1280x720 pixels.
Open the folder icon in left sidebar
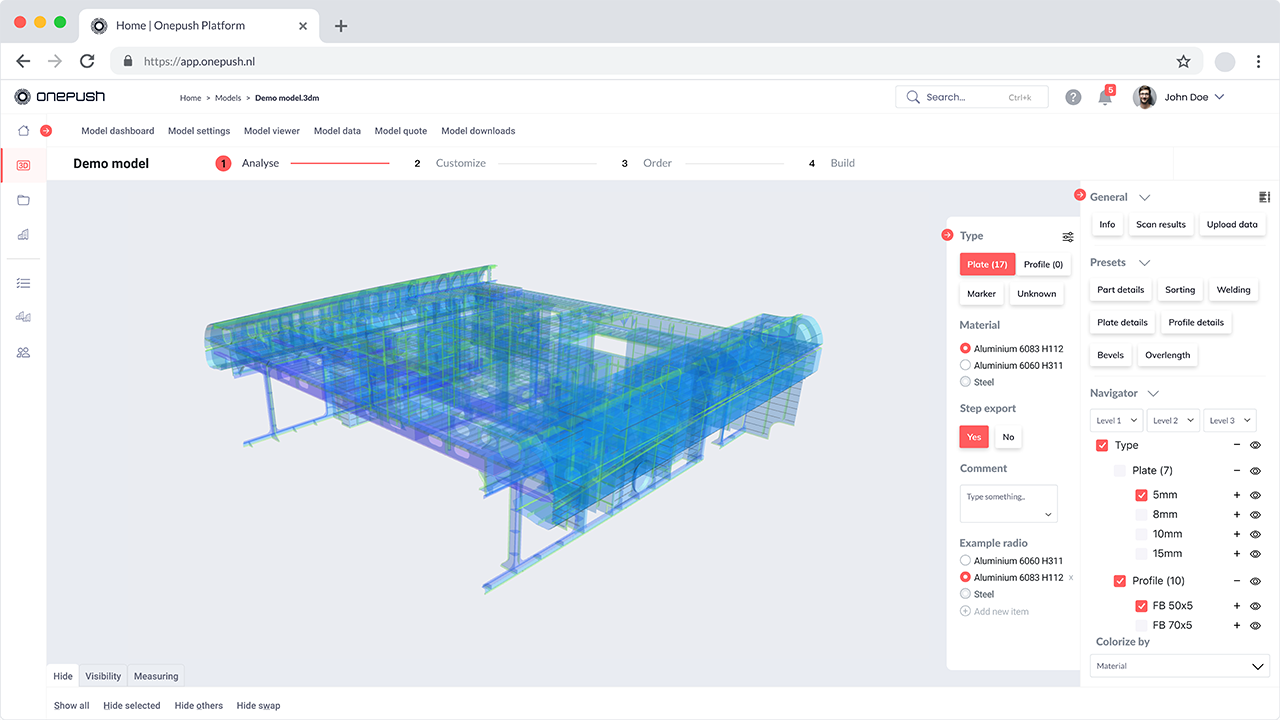pyautogui.click(x=23, y=200)
